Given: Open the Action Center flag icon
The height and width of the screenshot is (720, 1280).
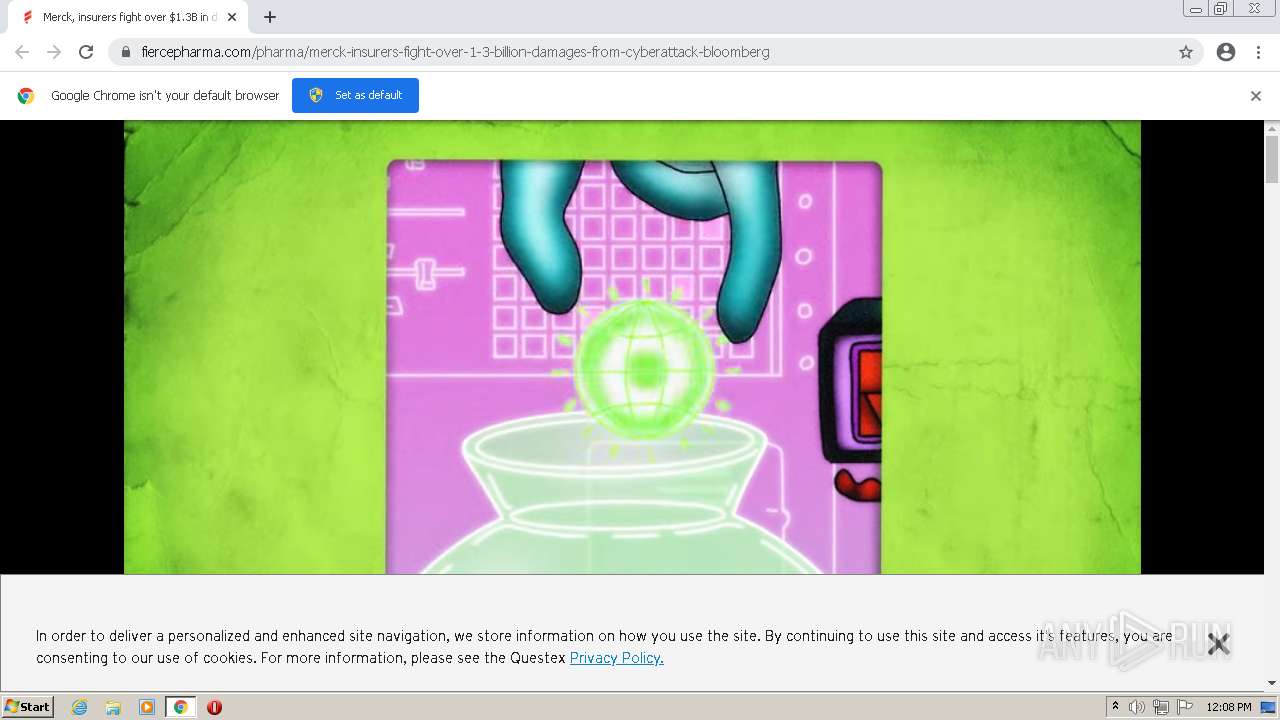Looking at the screenshot, I should (x=1185, y=707).
